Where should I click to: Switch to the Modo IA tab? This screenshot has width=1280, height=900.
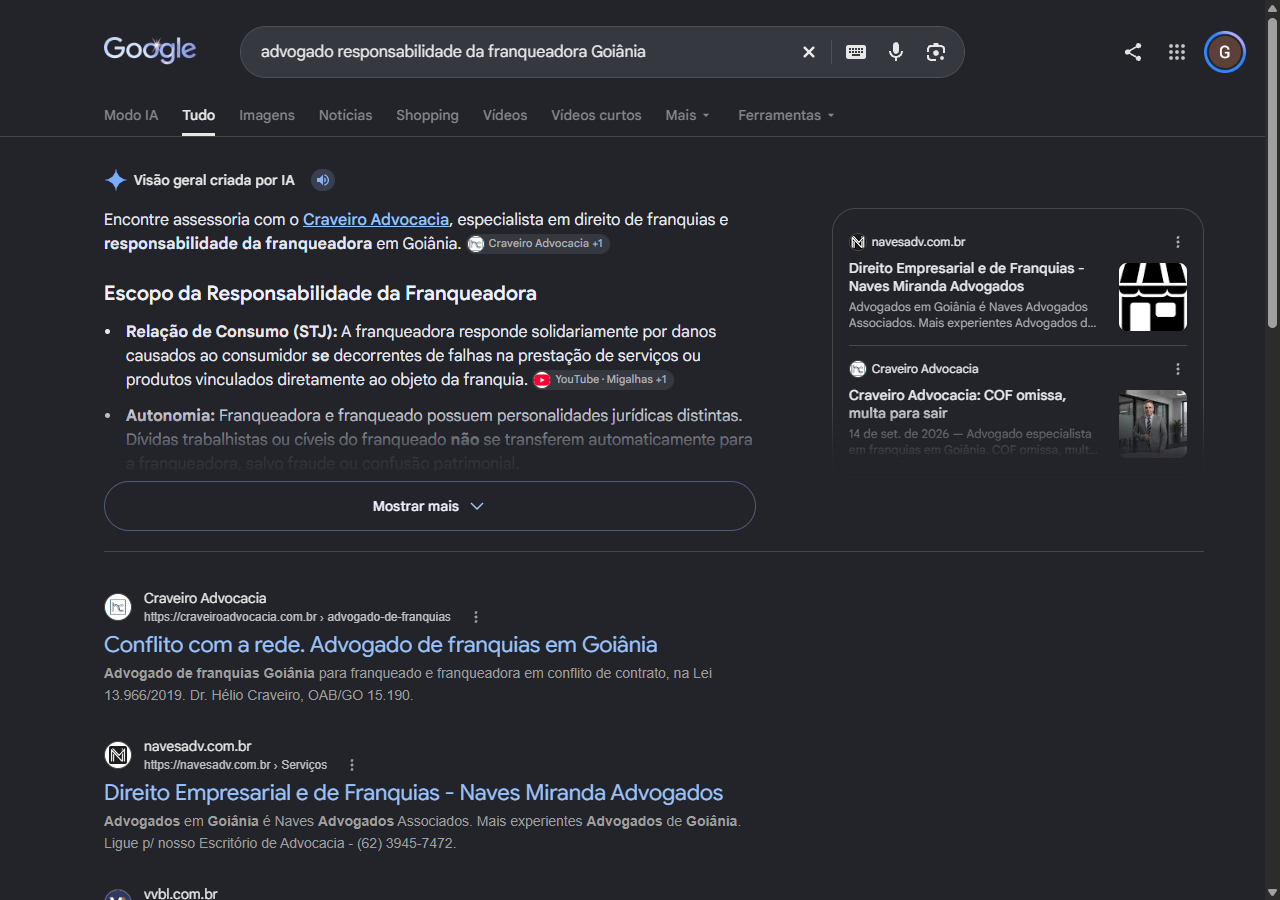[131, 115]
